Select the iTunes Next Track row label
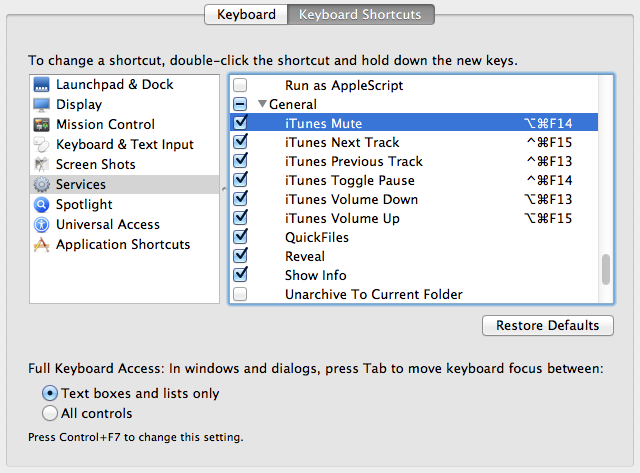The width and height of the screenshot is (640, 473). click(x=342, y=142)
